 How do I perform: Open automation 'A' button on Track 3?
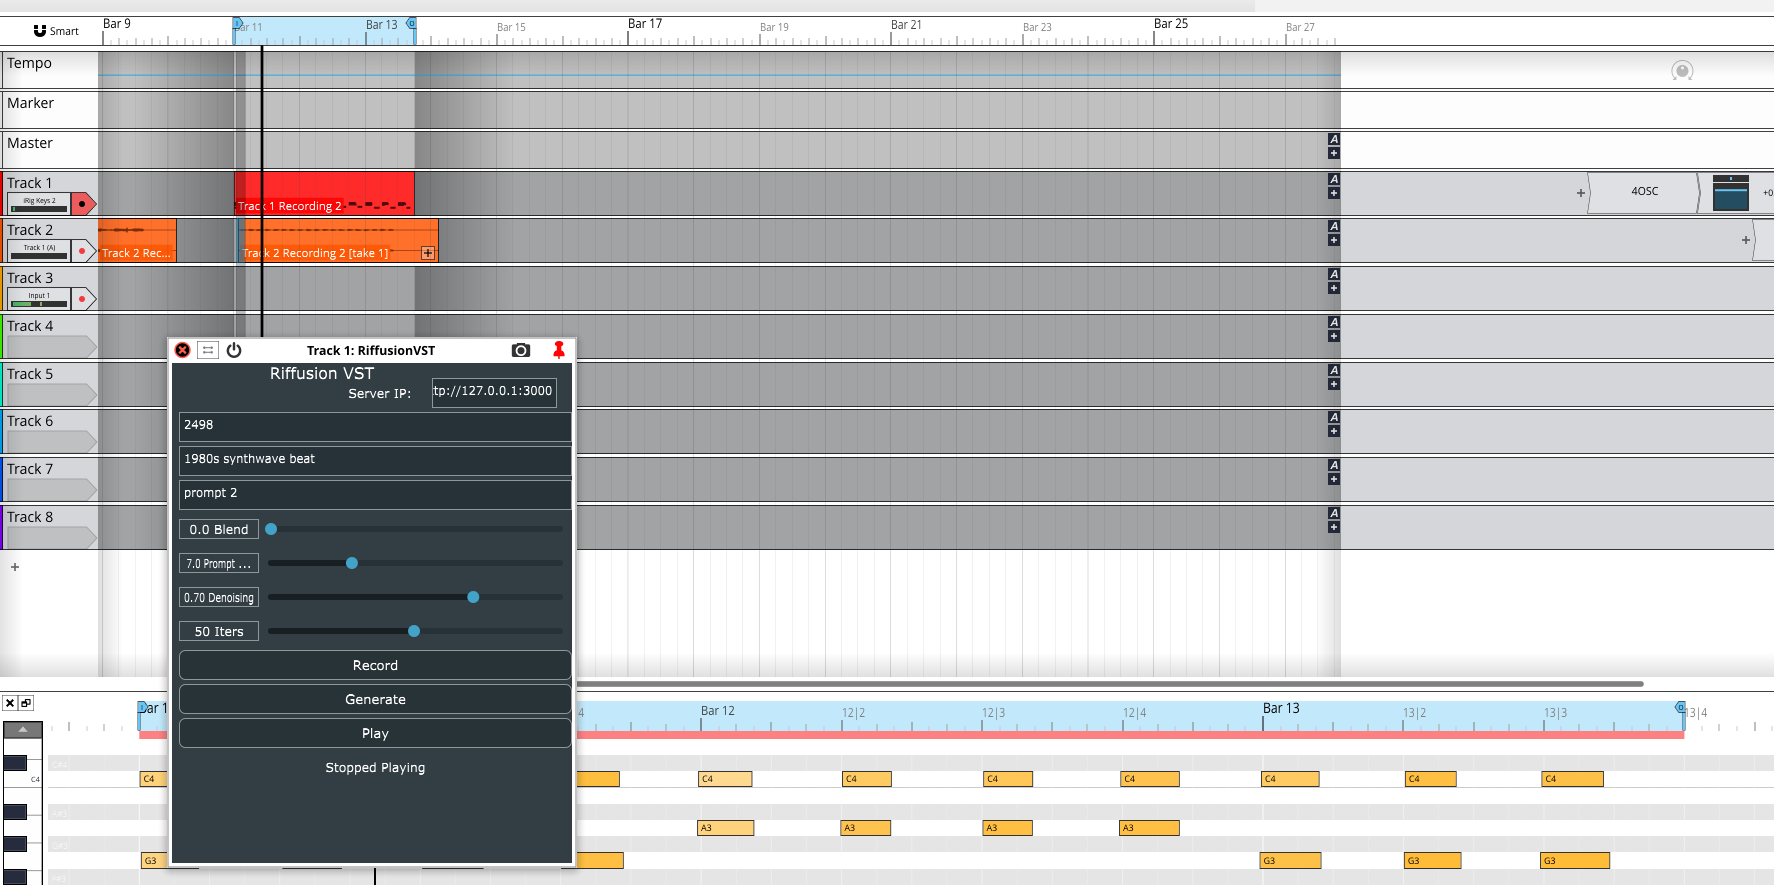1334,274
